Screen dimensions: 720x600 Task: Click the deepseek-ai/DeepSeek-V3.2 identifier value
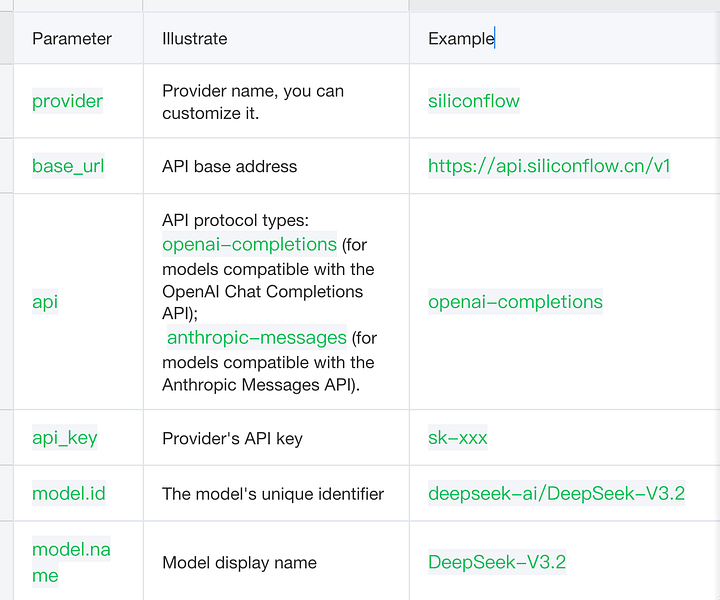click(x=556, y=493)
